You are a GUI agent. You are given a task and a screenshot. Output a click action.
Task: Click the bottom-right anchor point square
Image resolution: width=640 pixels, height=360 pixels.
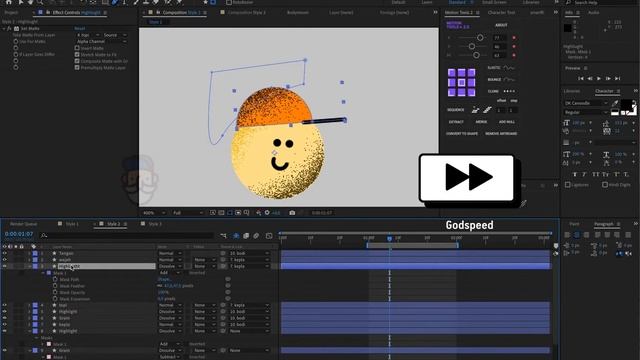[471, 92]
